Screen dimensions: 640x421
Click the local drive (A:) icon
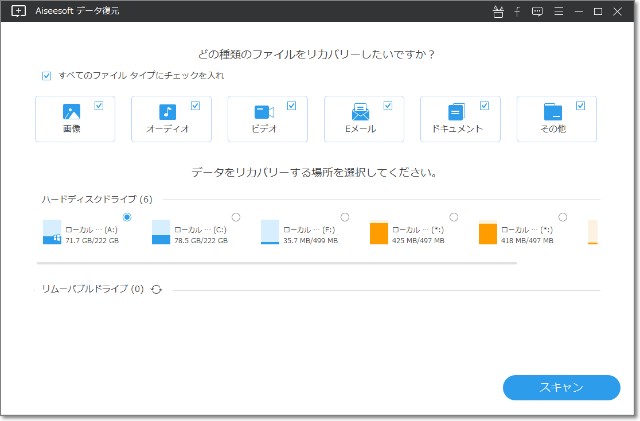(52, 234)
